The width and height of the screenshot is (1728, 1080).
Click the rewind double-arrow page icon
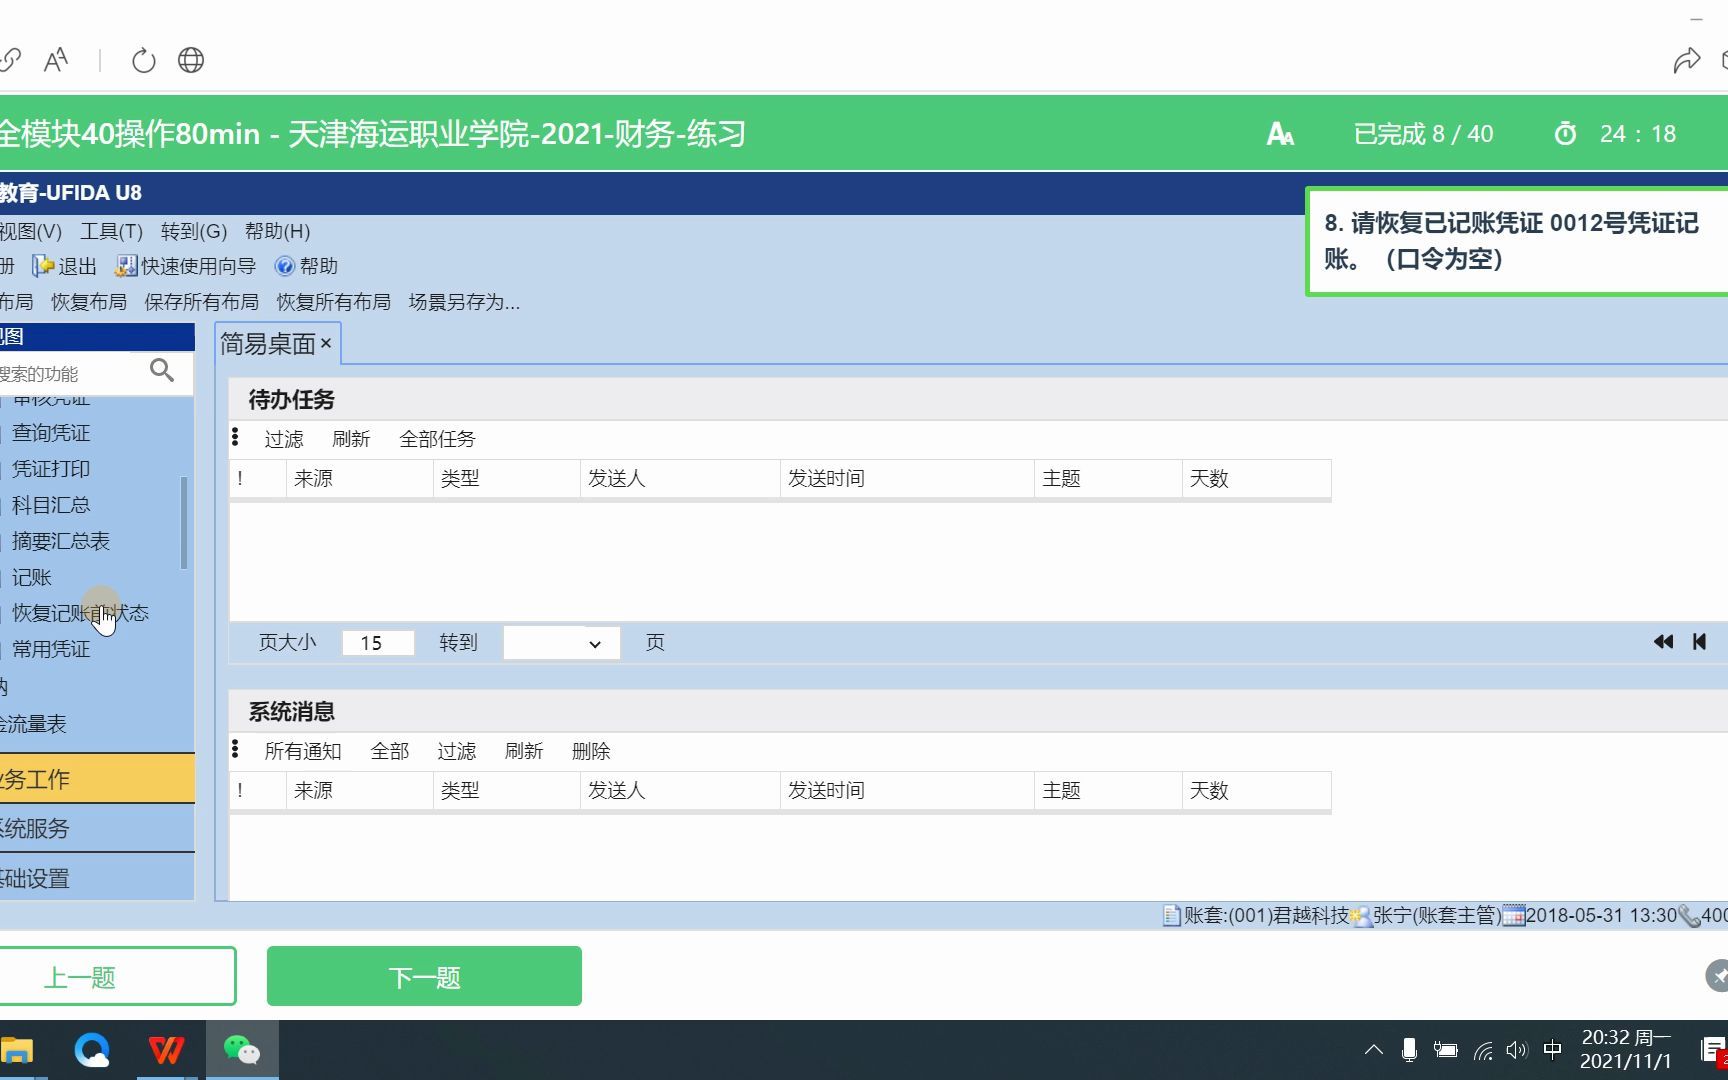click(x=1663, y=642)
